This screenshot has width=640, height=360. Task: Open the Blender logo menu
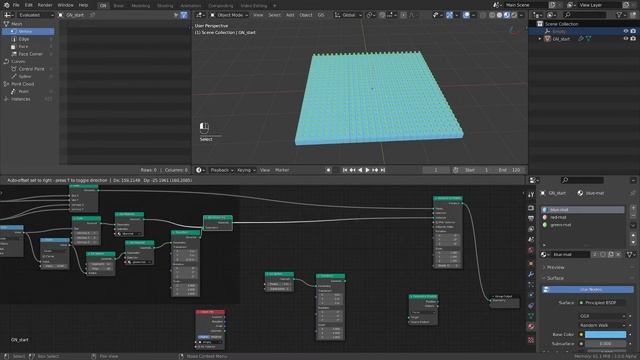pos(6,5)
